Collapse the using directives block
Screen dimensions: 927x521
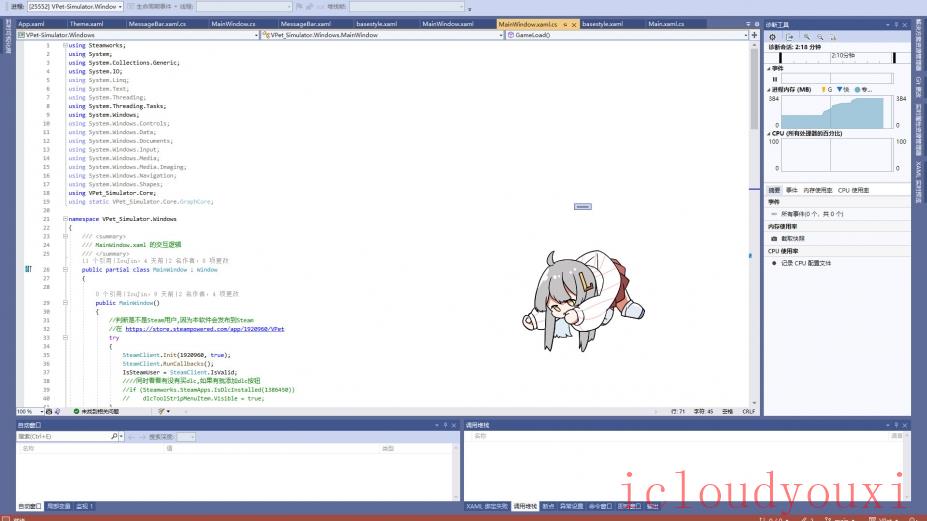65,45
